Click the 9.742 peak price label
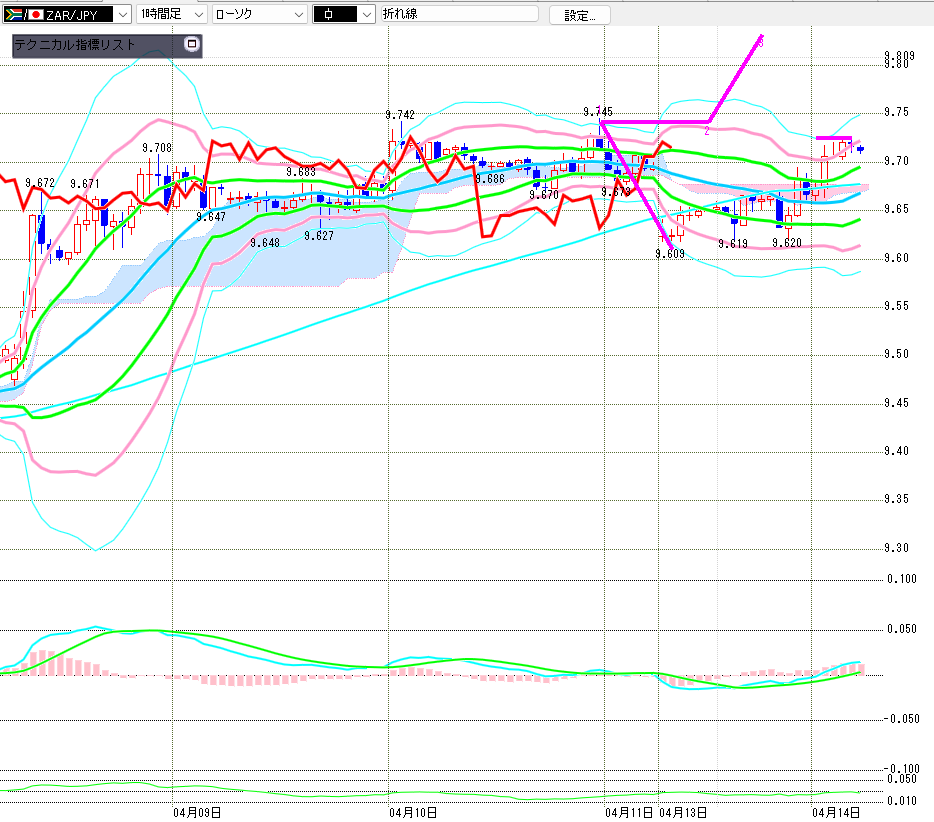Image resolution: width=934 pixels, height=822 pixels. tap(400, 115)
